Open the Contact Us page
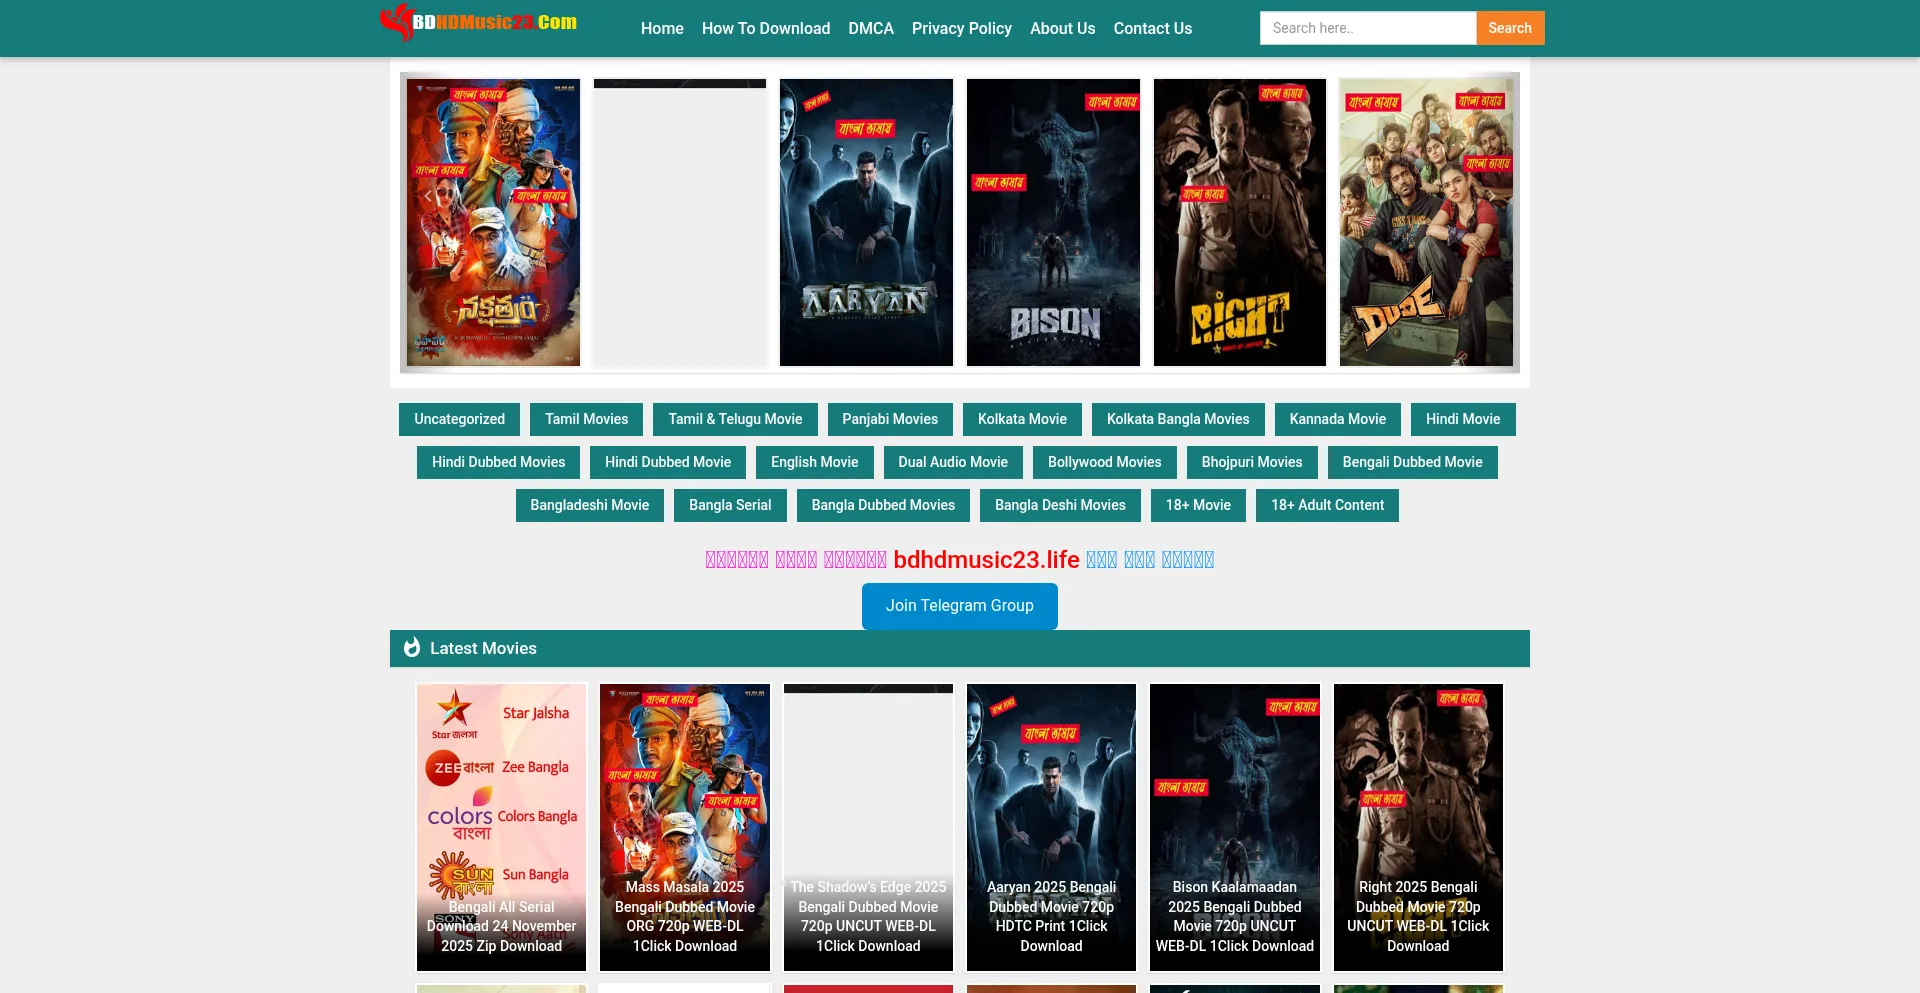 pos(1152,28)
